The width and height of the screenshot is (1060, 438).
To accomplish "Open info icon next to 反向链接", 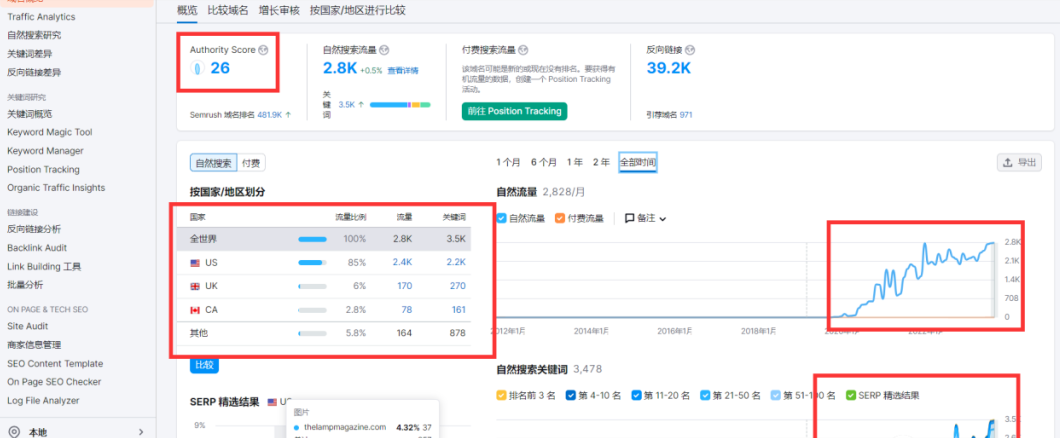I will click(x=690, y=50).
